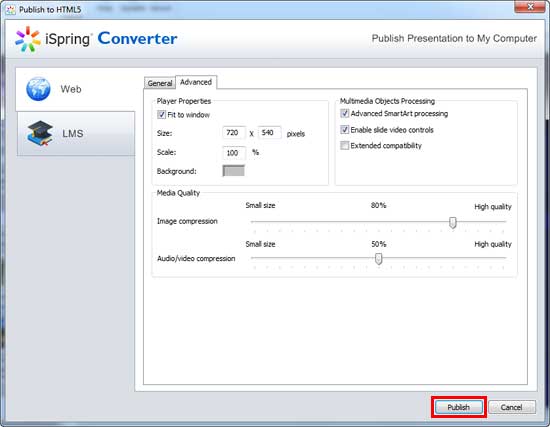Click the Multimedia Objects Processing label
Screen dimensions: 550x427
tap(387, 101)
